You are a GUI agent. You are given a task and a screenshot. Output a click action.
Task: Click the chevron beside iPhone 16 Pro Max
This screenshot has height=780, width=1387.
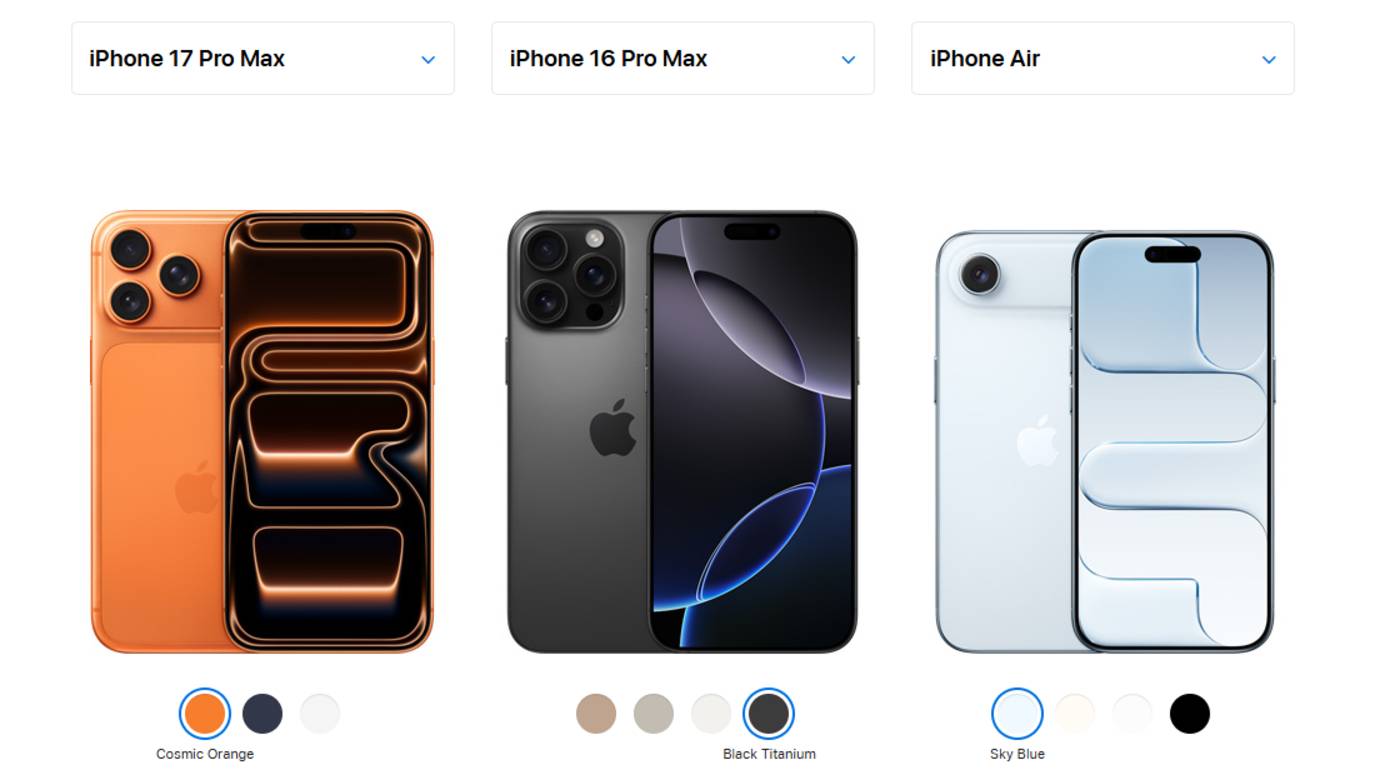coord(848,59)
